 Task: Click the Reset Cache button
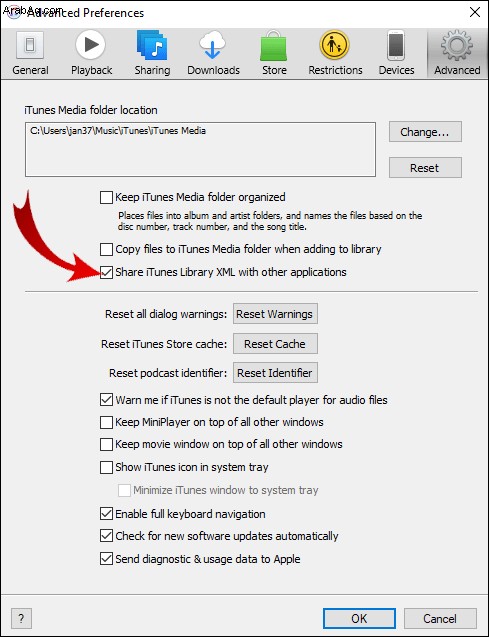275,344
